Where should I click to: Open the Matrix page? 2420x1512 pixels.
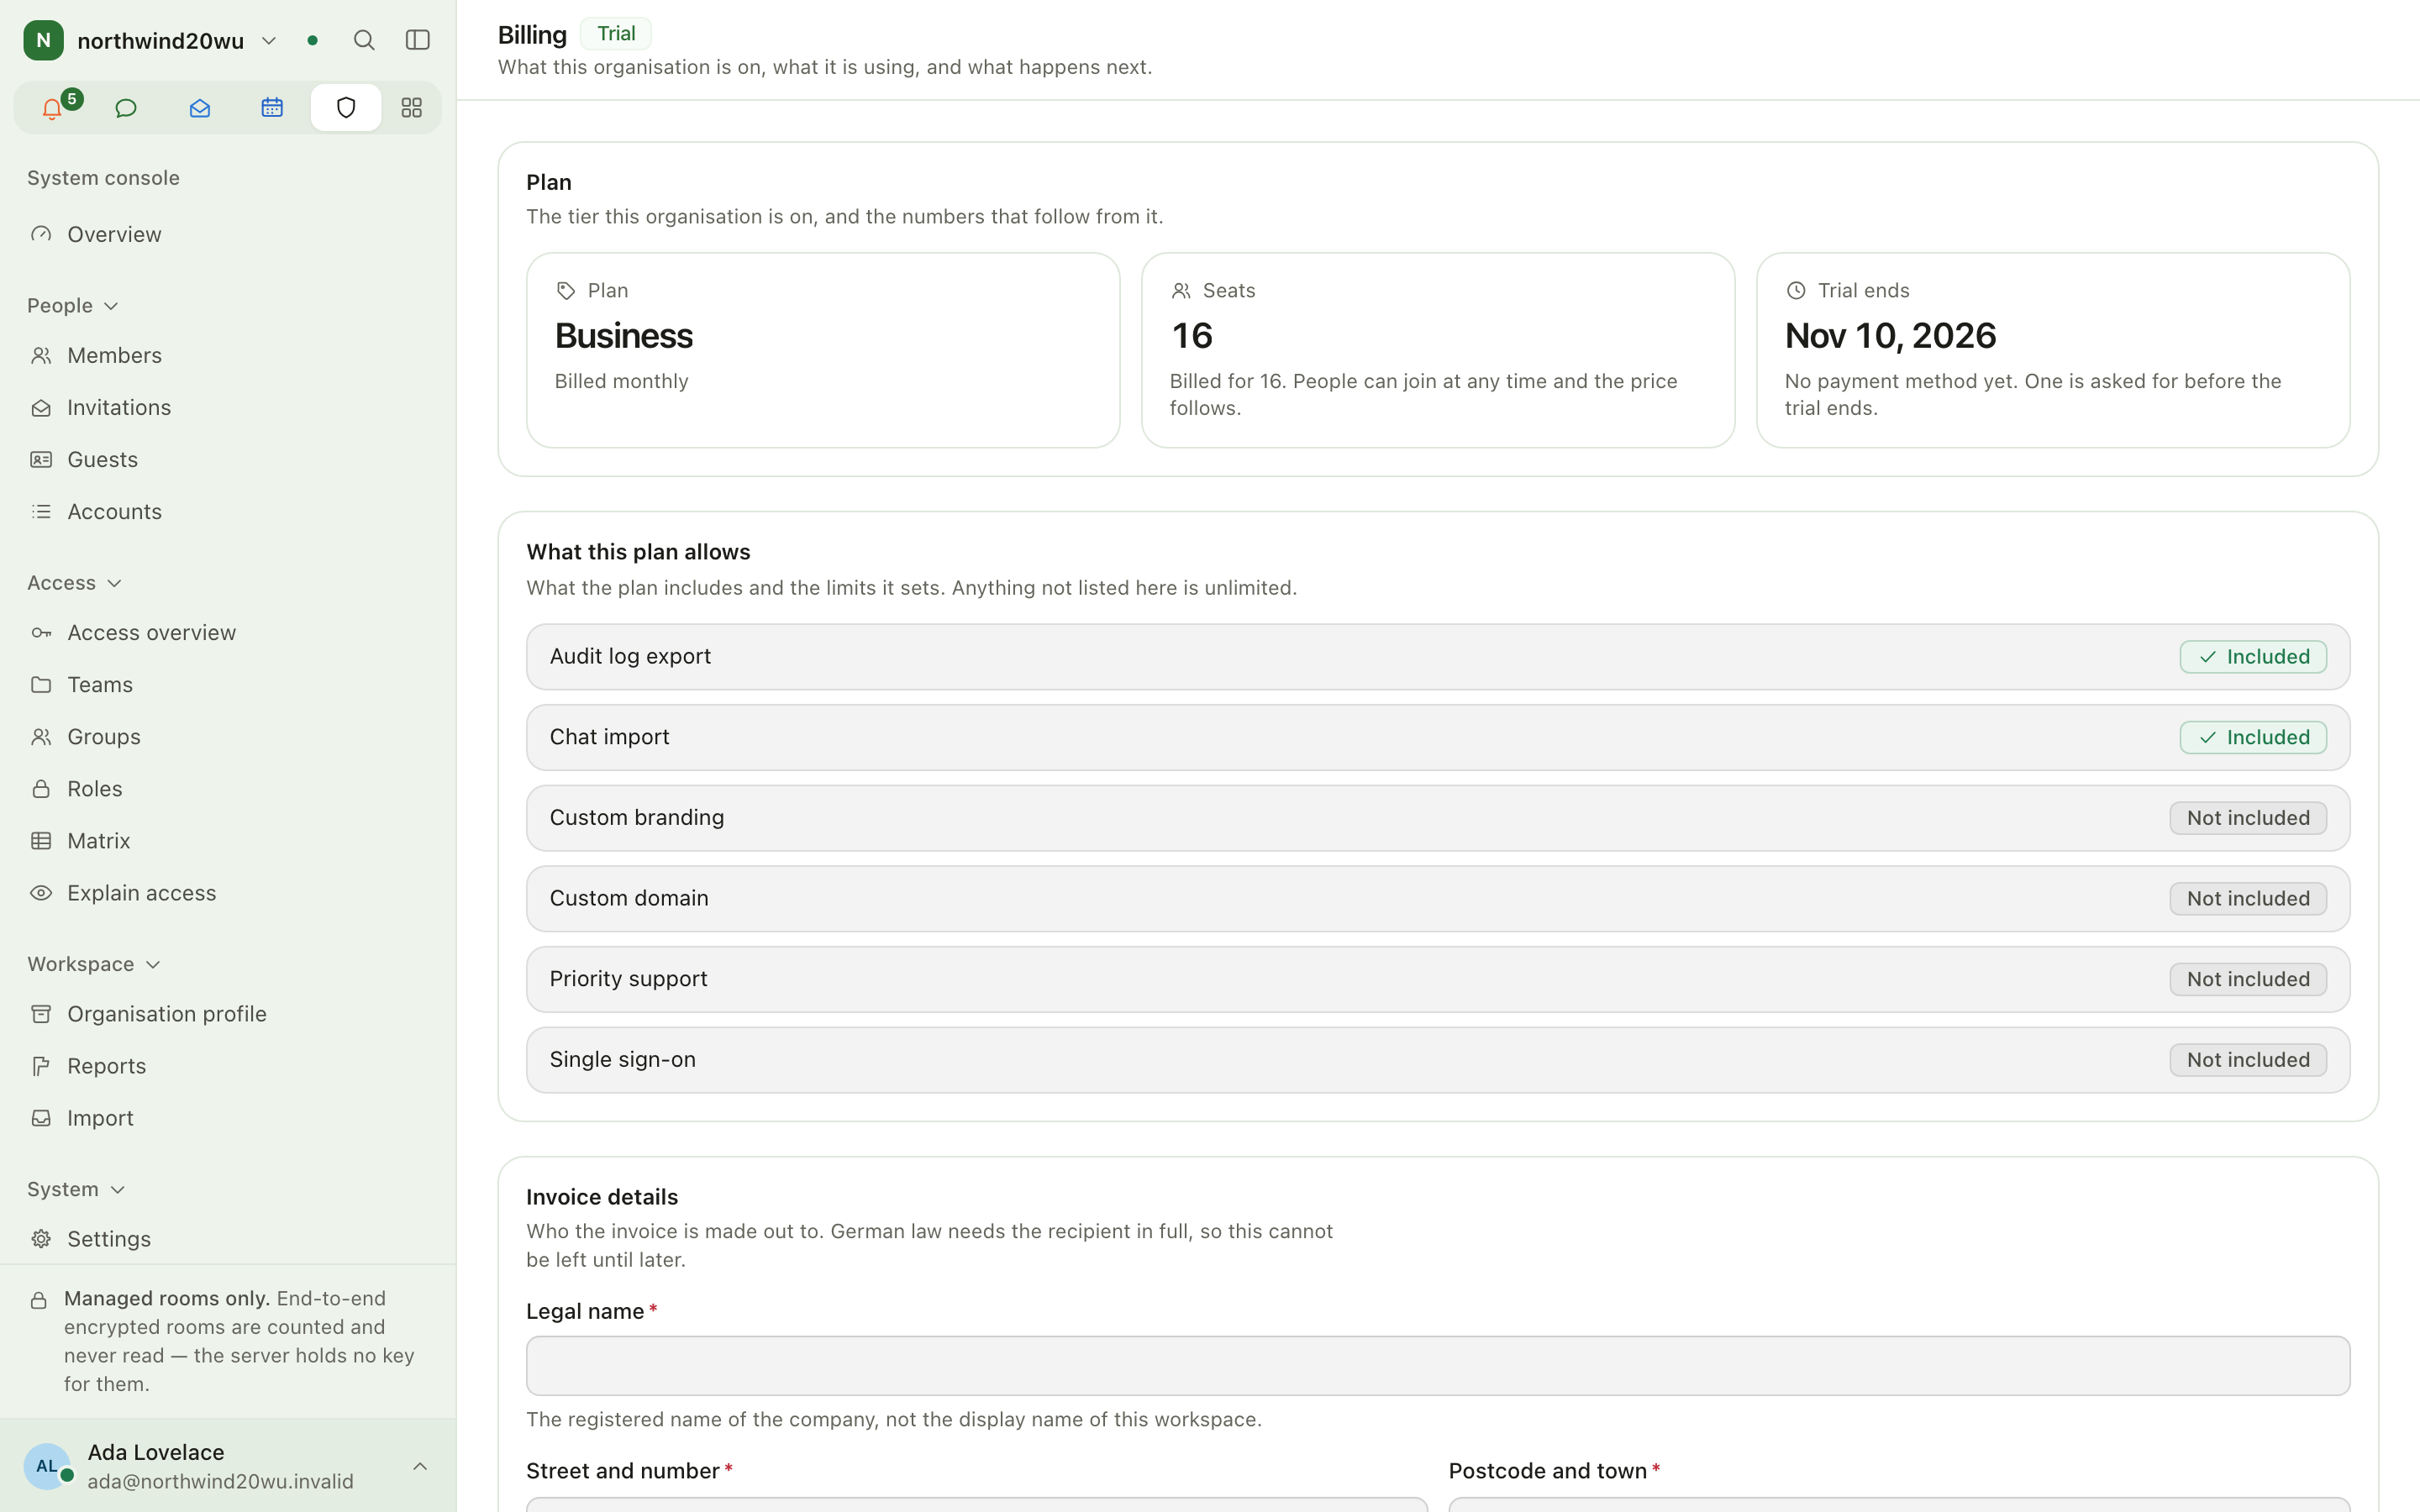pos(228,840)
